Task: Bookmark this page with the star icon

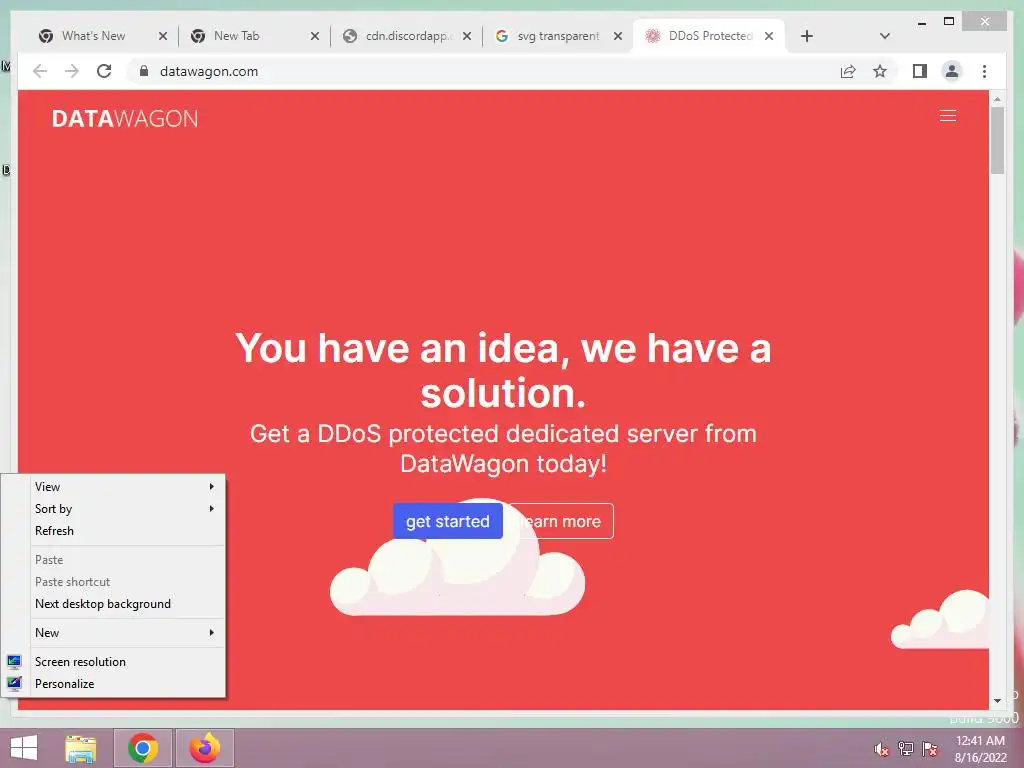Action: click(880, 71)
